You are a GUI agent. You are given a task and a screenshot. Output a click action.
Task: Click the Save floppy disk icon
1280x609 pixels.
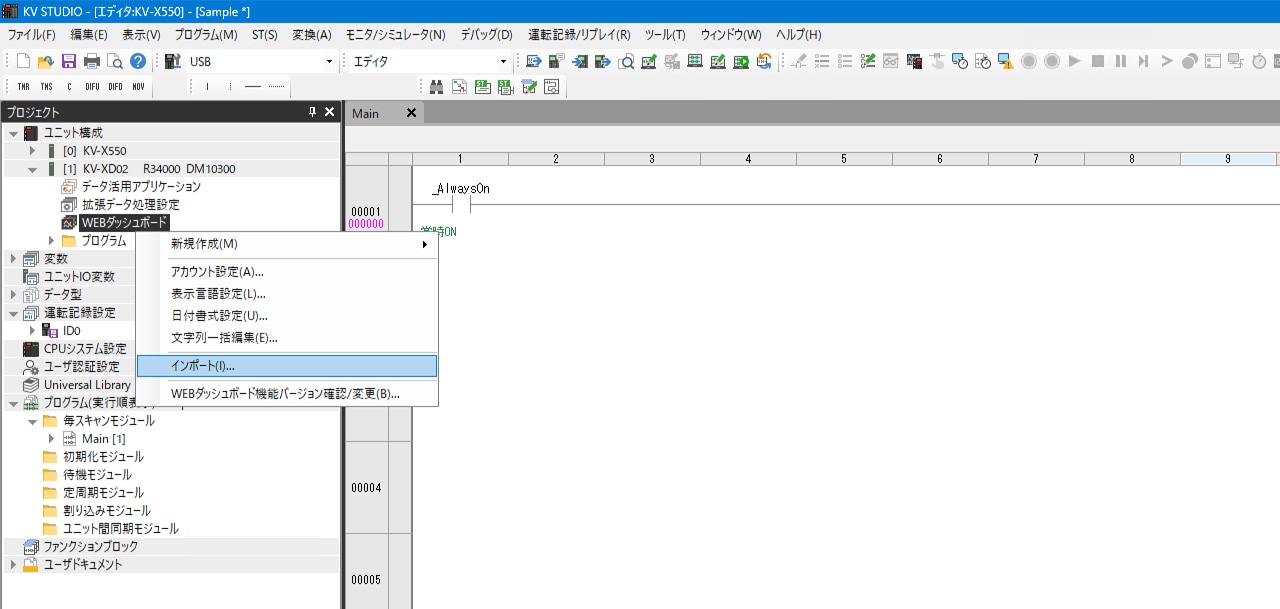pos(69,61)
